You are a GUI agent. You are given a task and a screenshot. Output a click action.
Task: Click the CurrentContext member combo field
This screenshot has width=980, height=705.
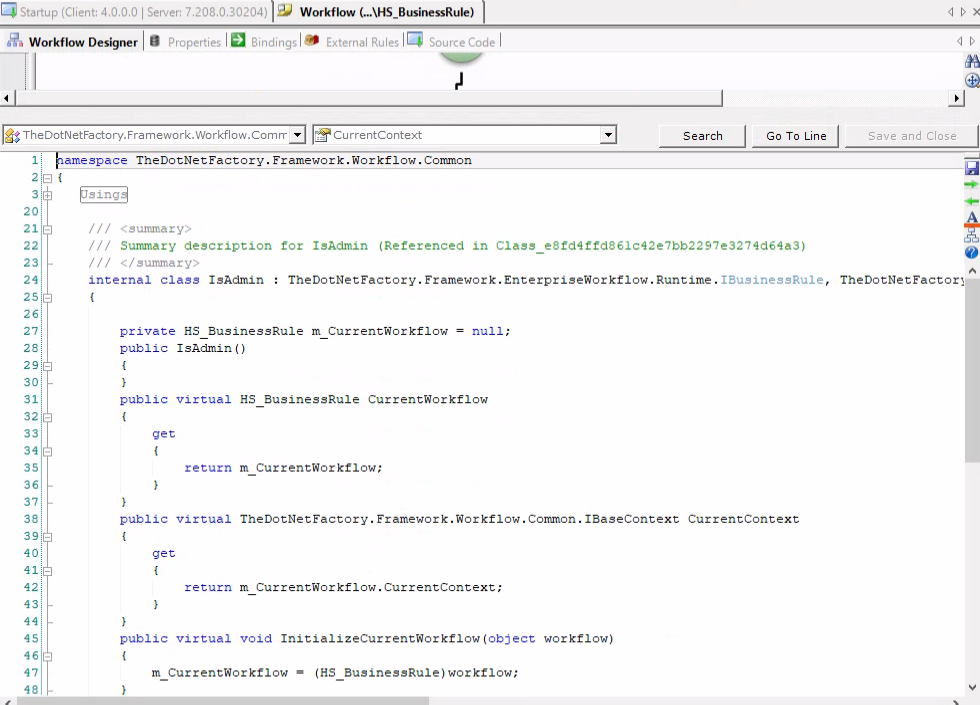pyautogui.click(x=465, y=135)
